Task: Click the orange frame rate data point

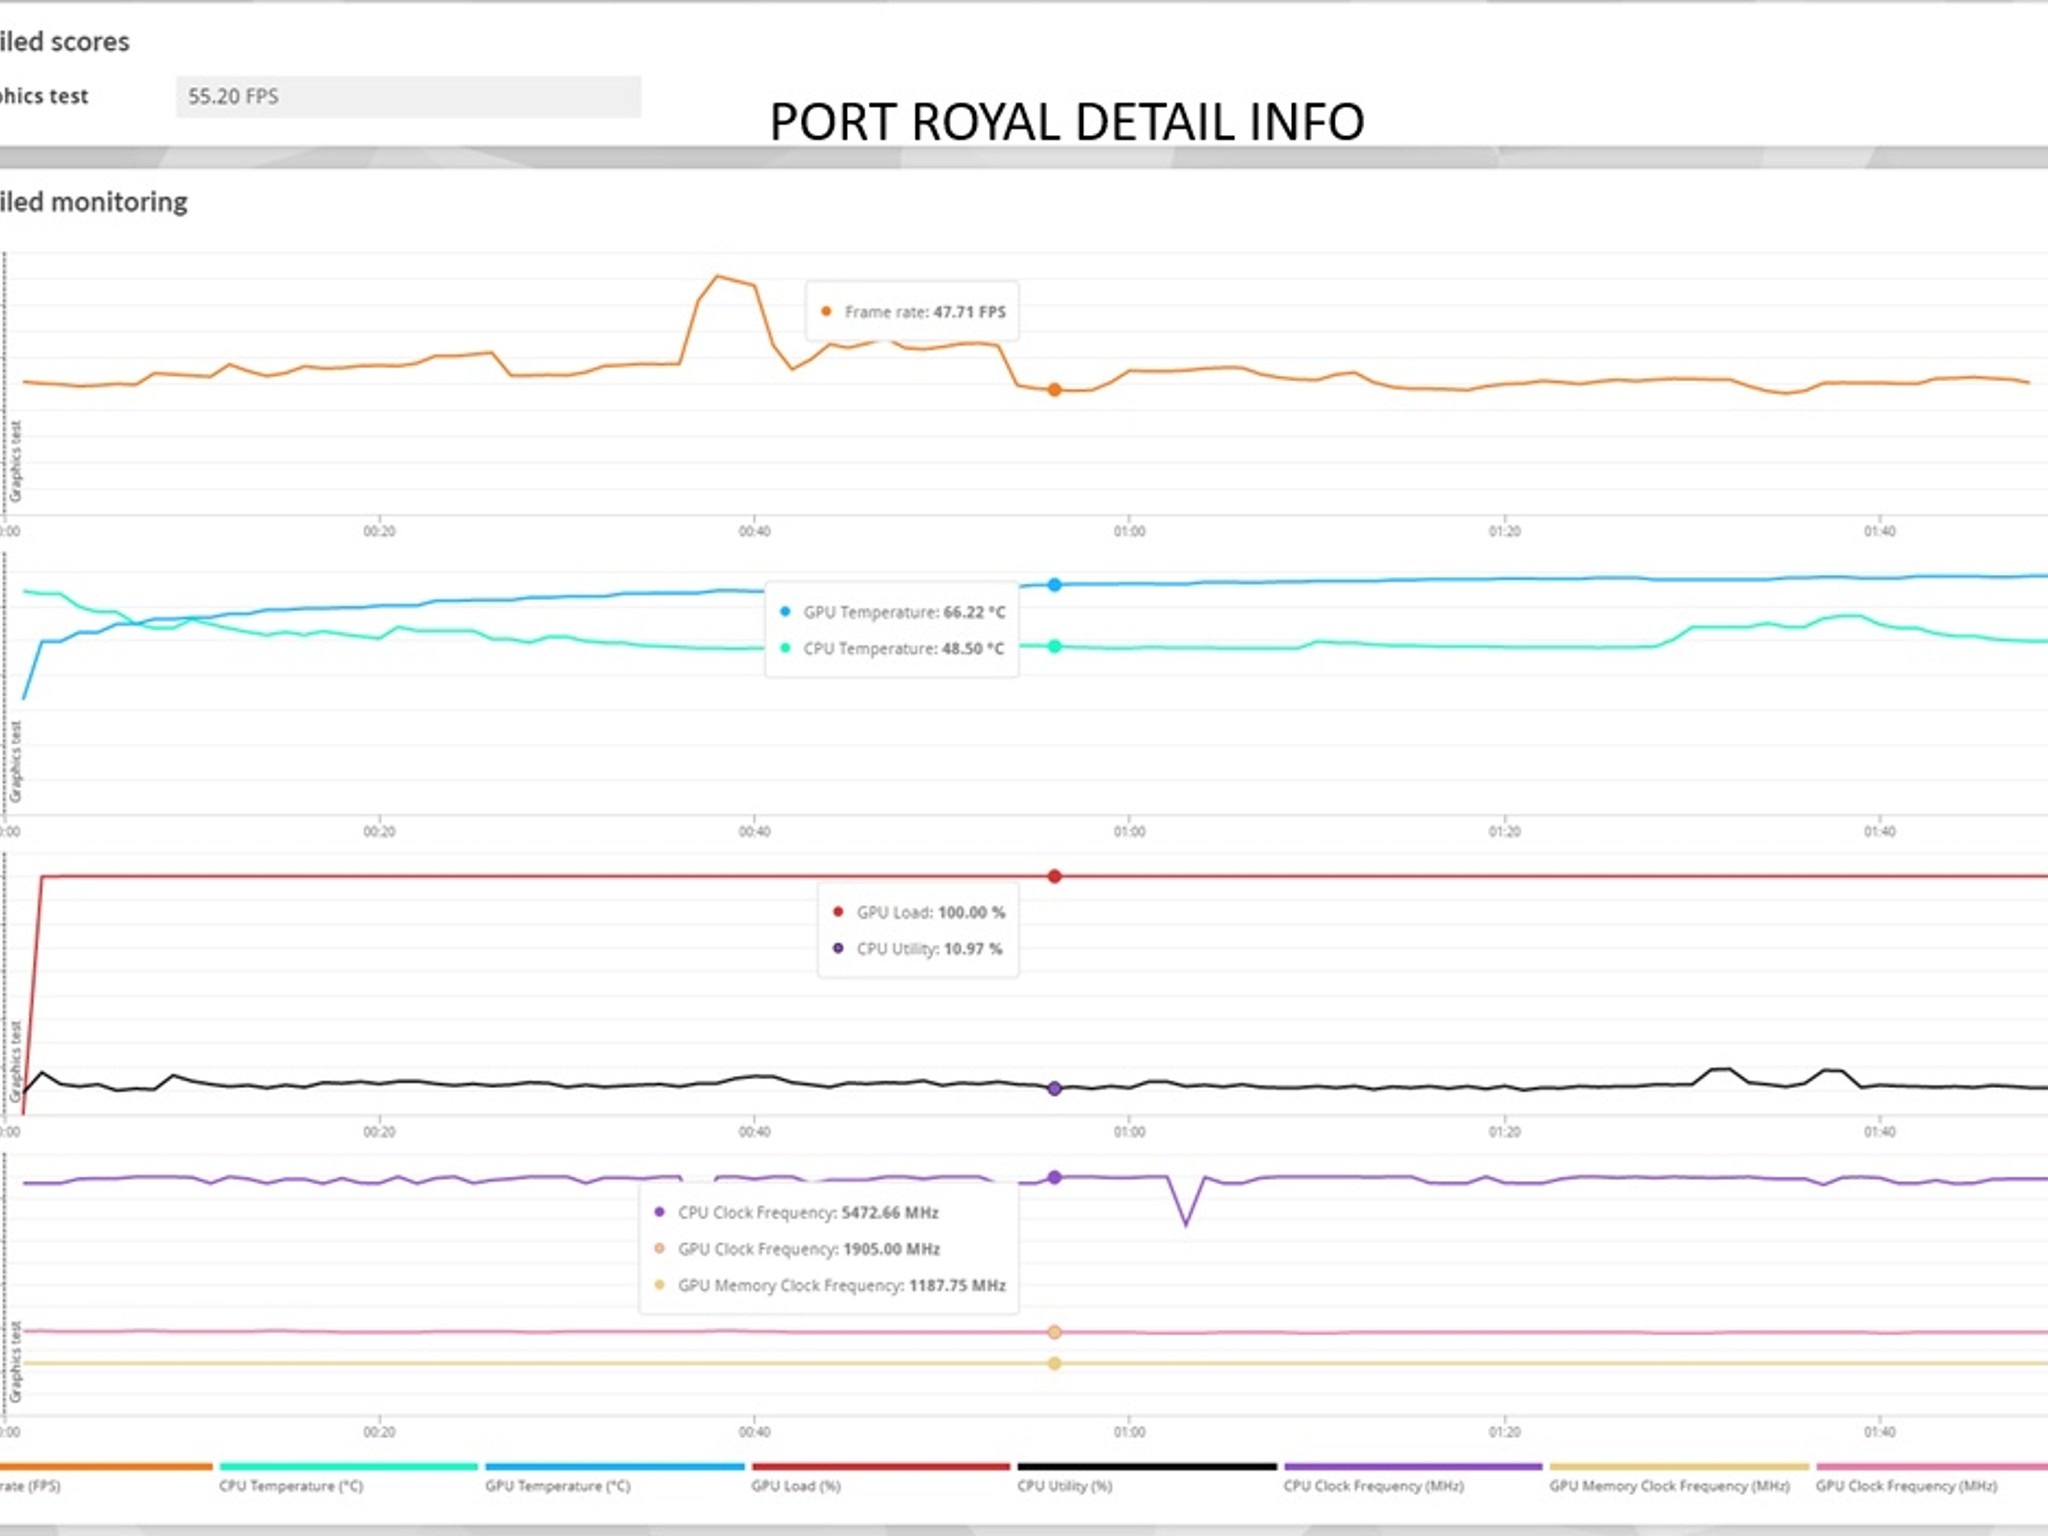Action: tap(1054, 390)
